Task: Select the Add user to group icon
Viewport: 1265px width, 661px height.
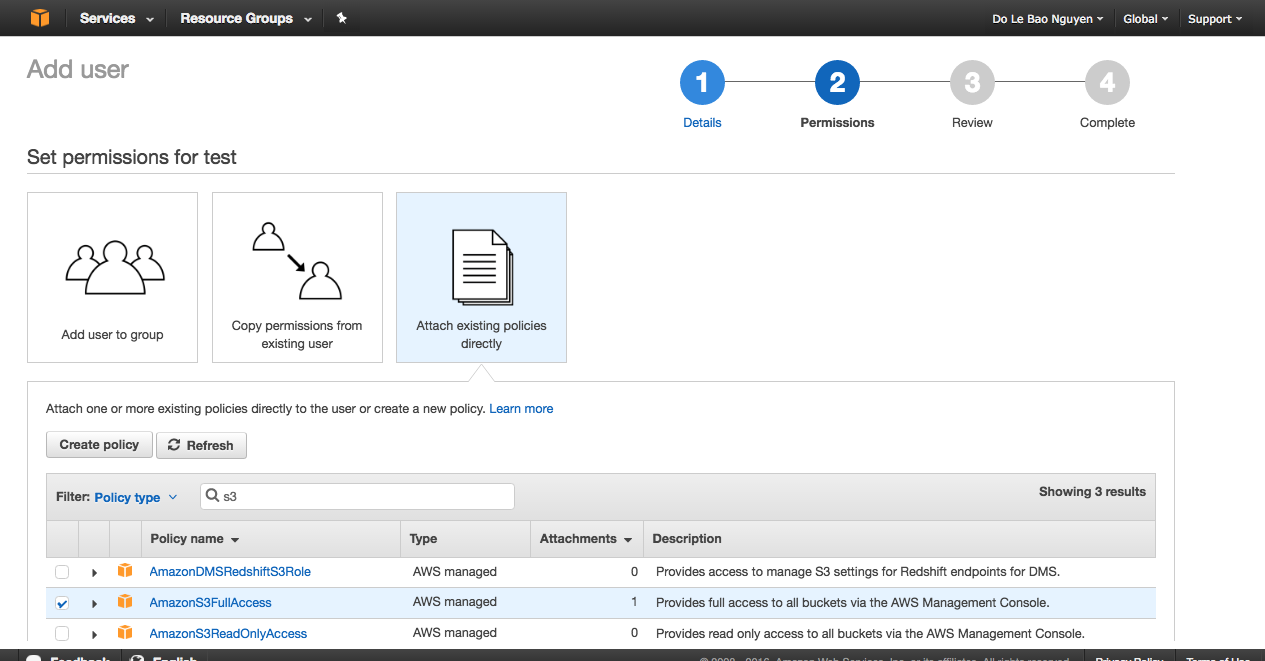Action: coord(113,268)
